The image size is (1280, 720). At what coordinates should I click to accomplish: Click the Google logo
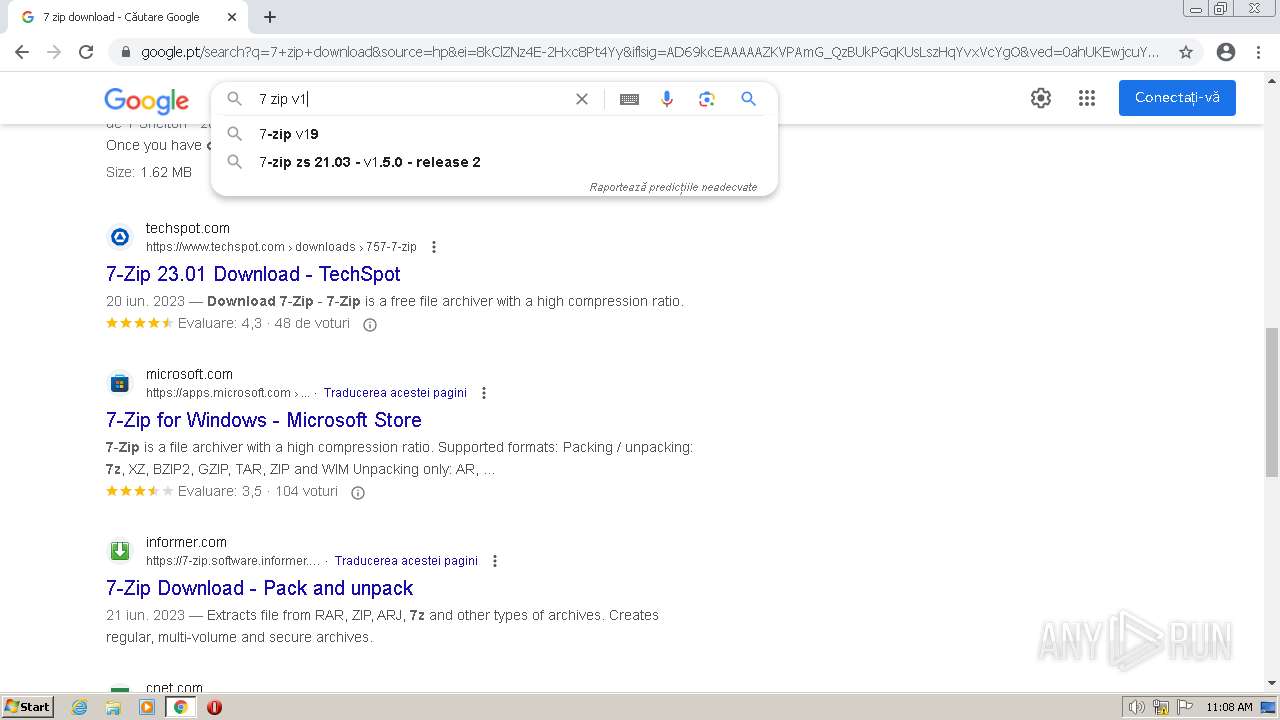(x=146, y=100)
